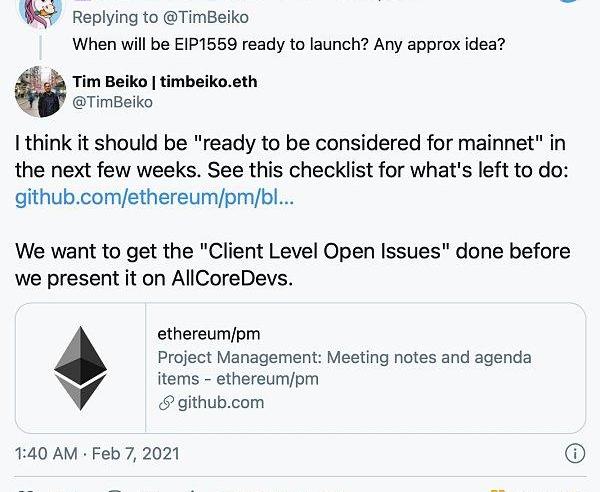Screen dimensions: 600x492
Task: Click the tweet text mentioning AllCoreDevs
Action: 155,278
